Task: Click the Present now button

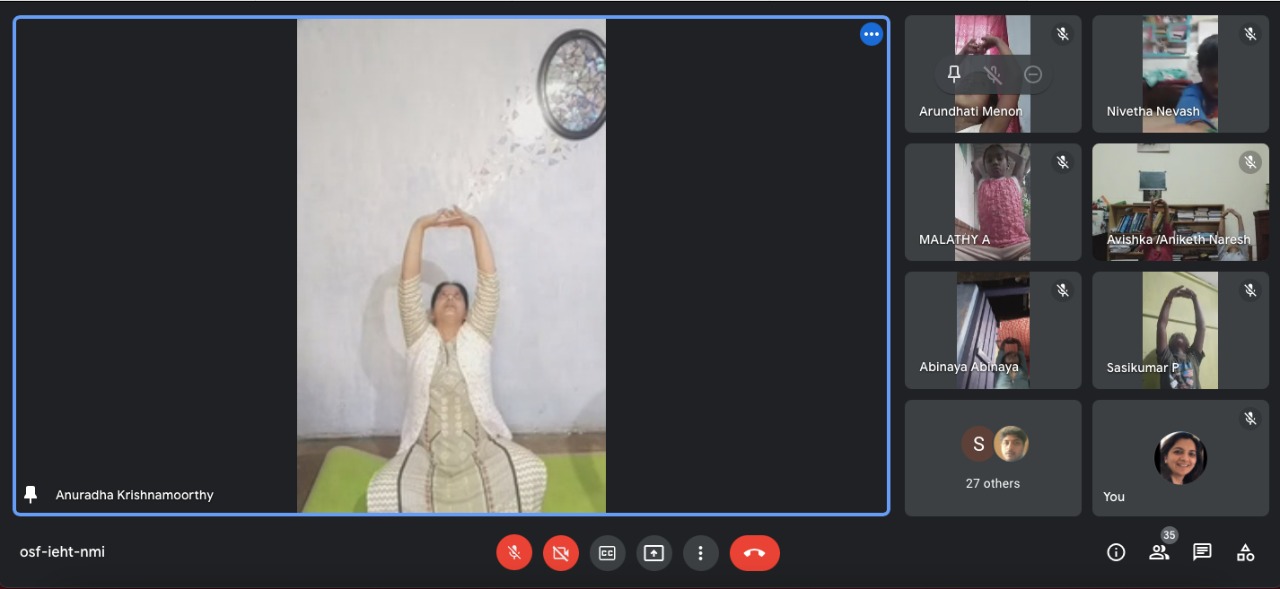Action: pos(654,552)
